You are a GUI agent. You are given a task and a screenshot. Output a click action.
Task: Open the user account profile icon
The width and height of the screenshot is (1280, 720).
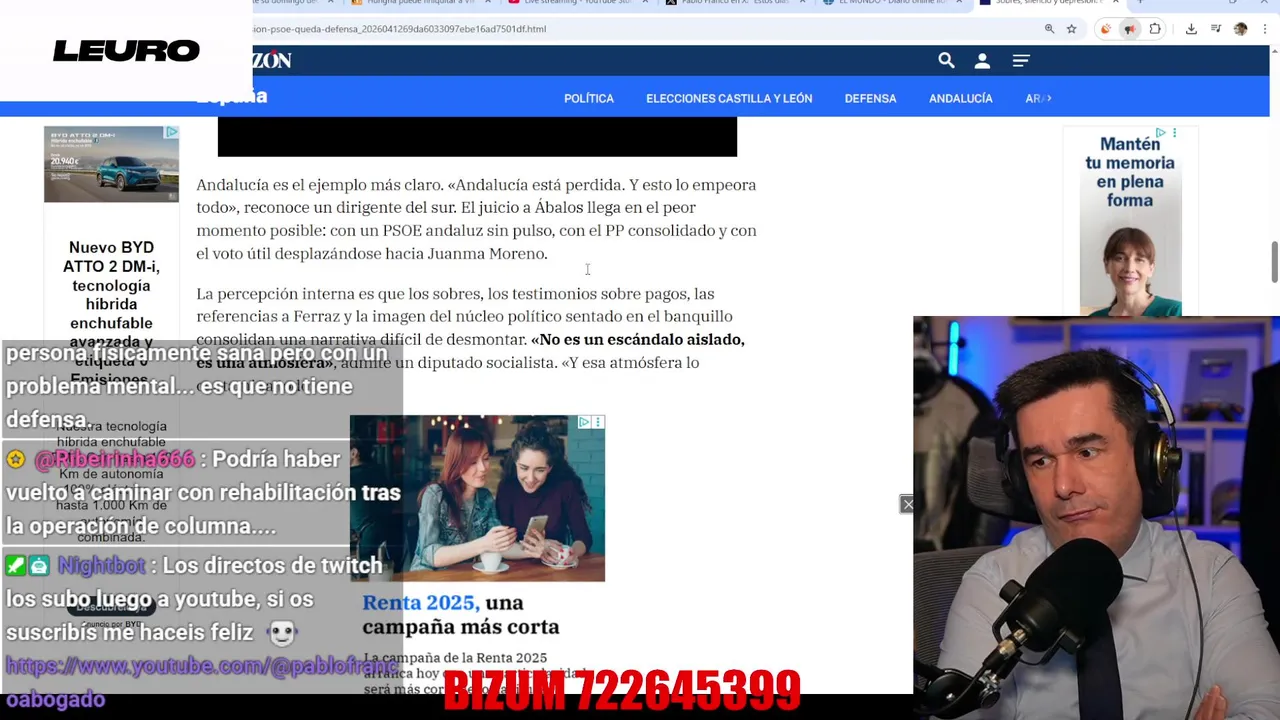tap(982, 61)
